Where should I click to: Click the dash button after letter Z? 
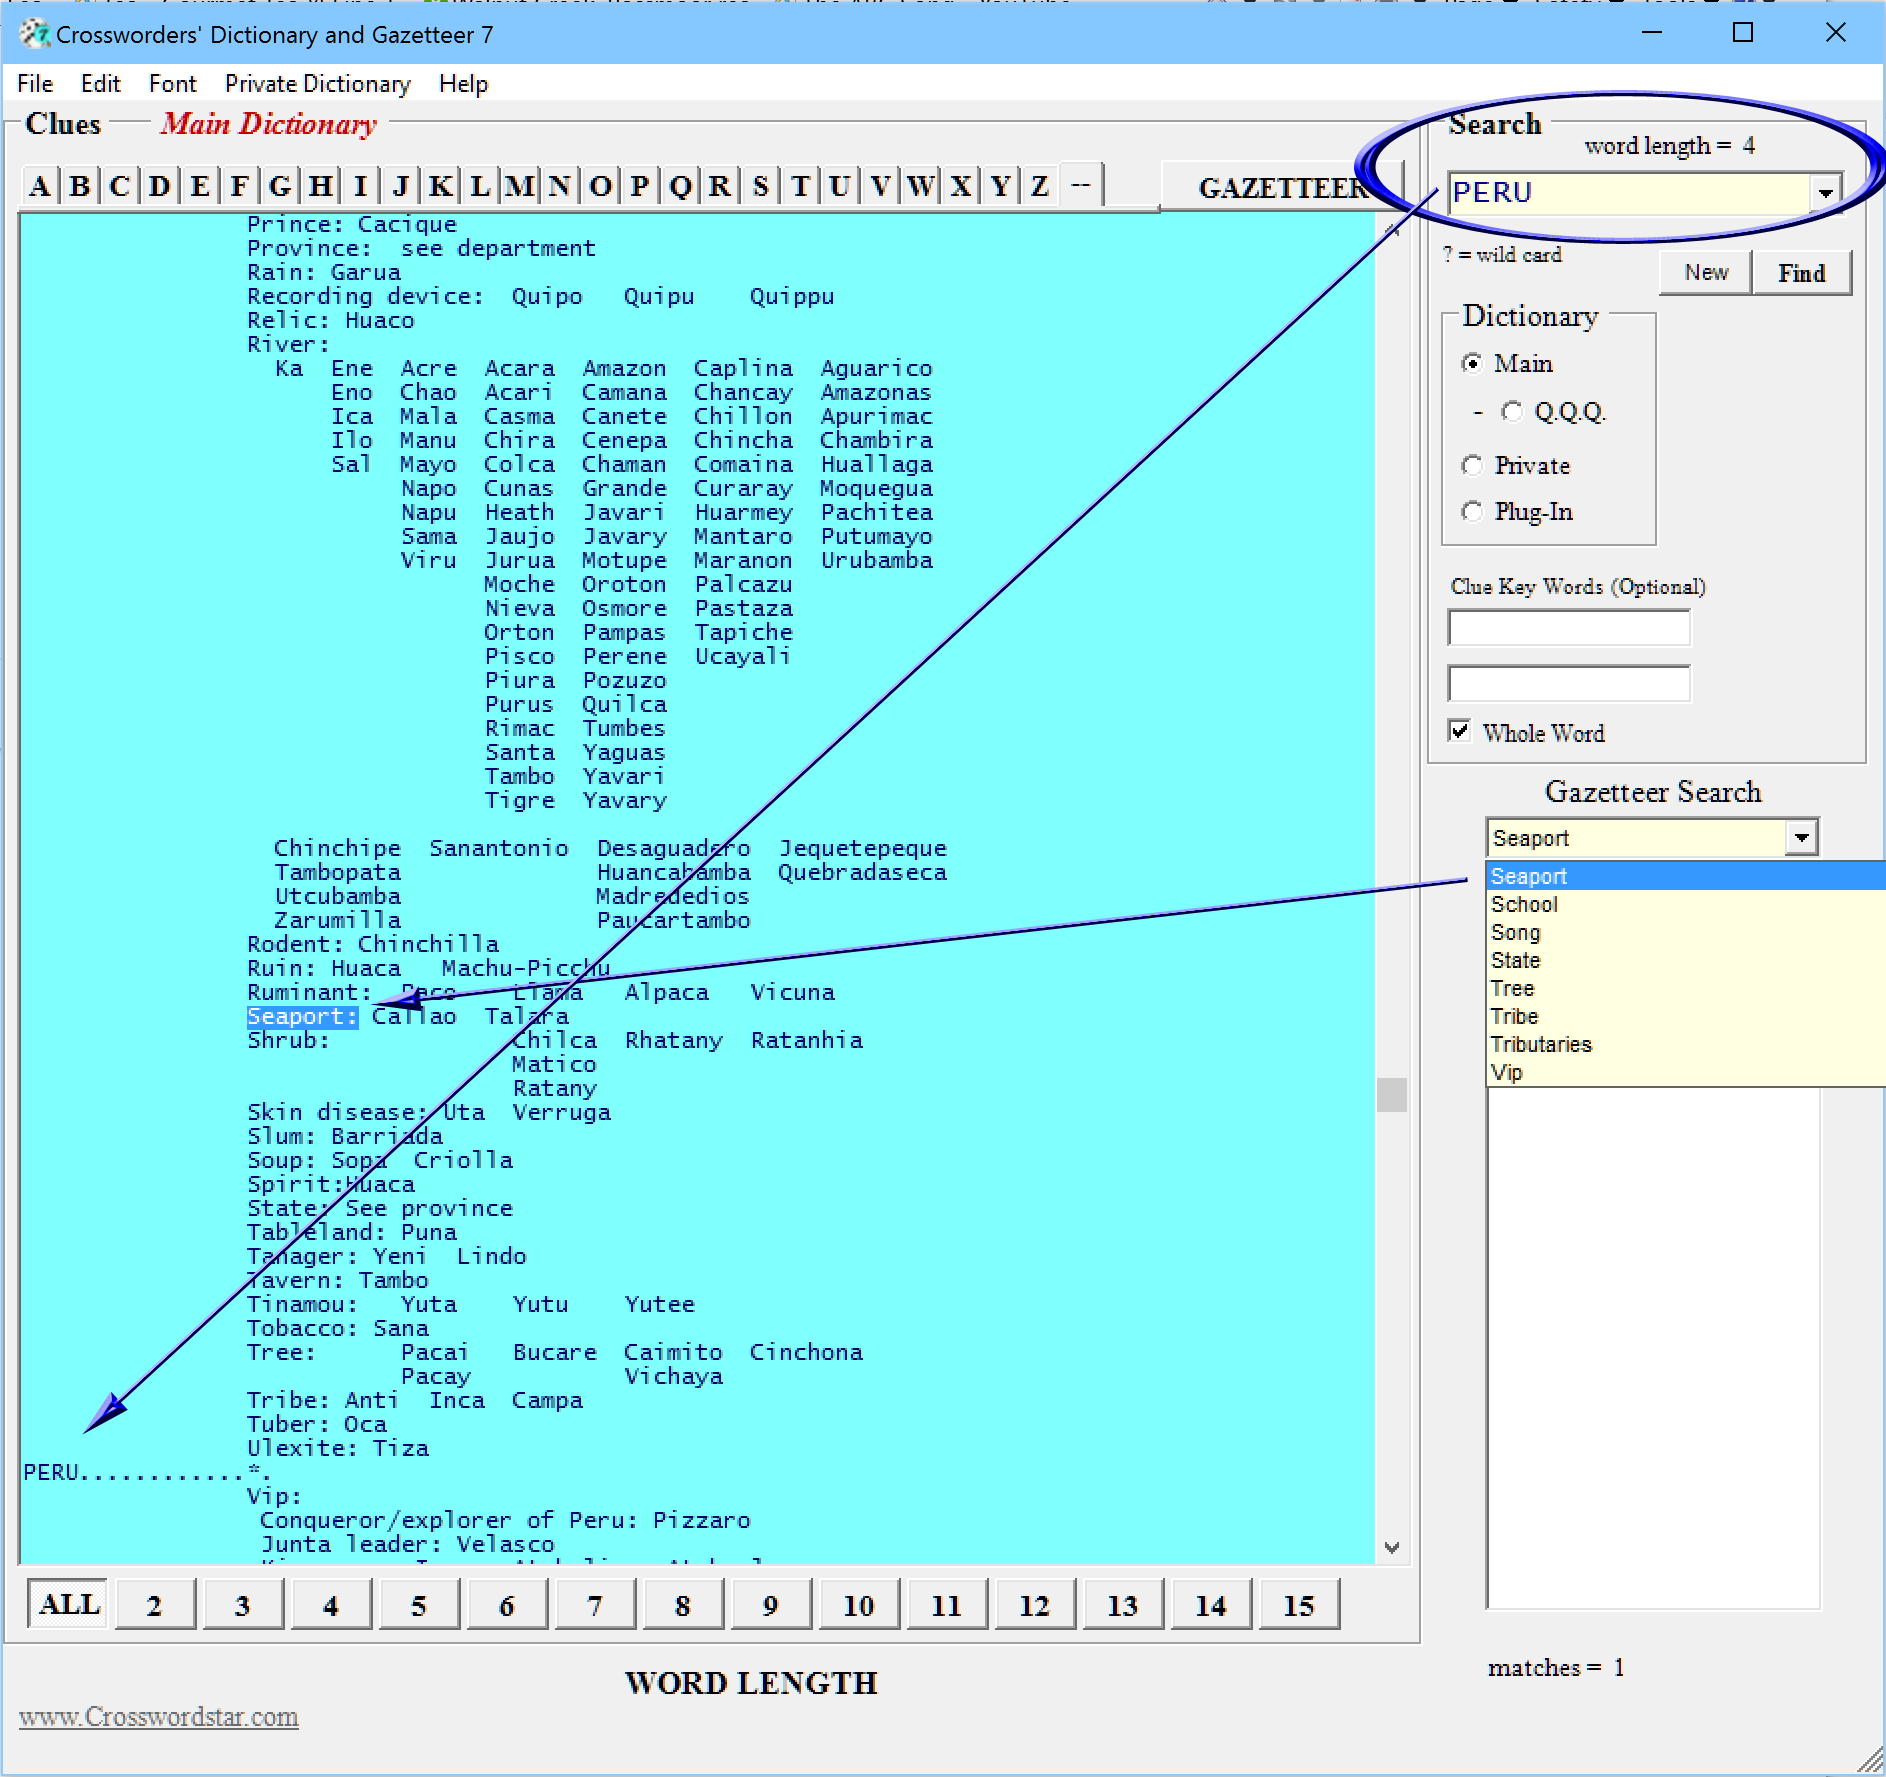pos(1081,186)
